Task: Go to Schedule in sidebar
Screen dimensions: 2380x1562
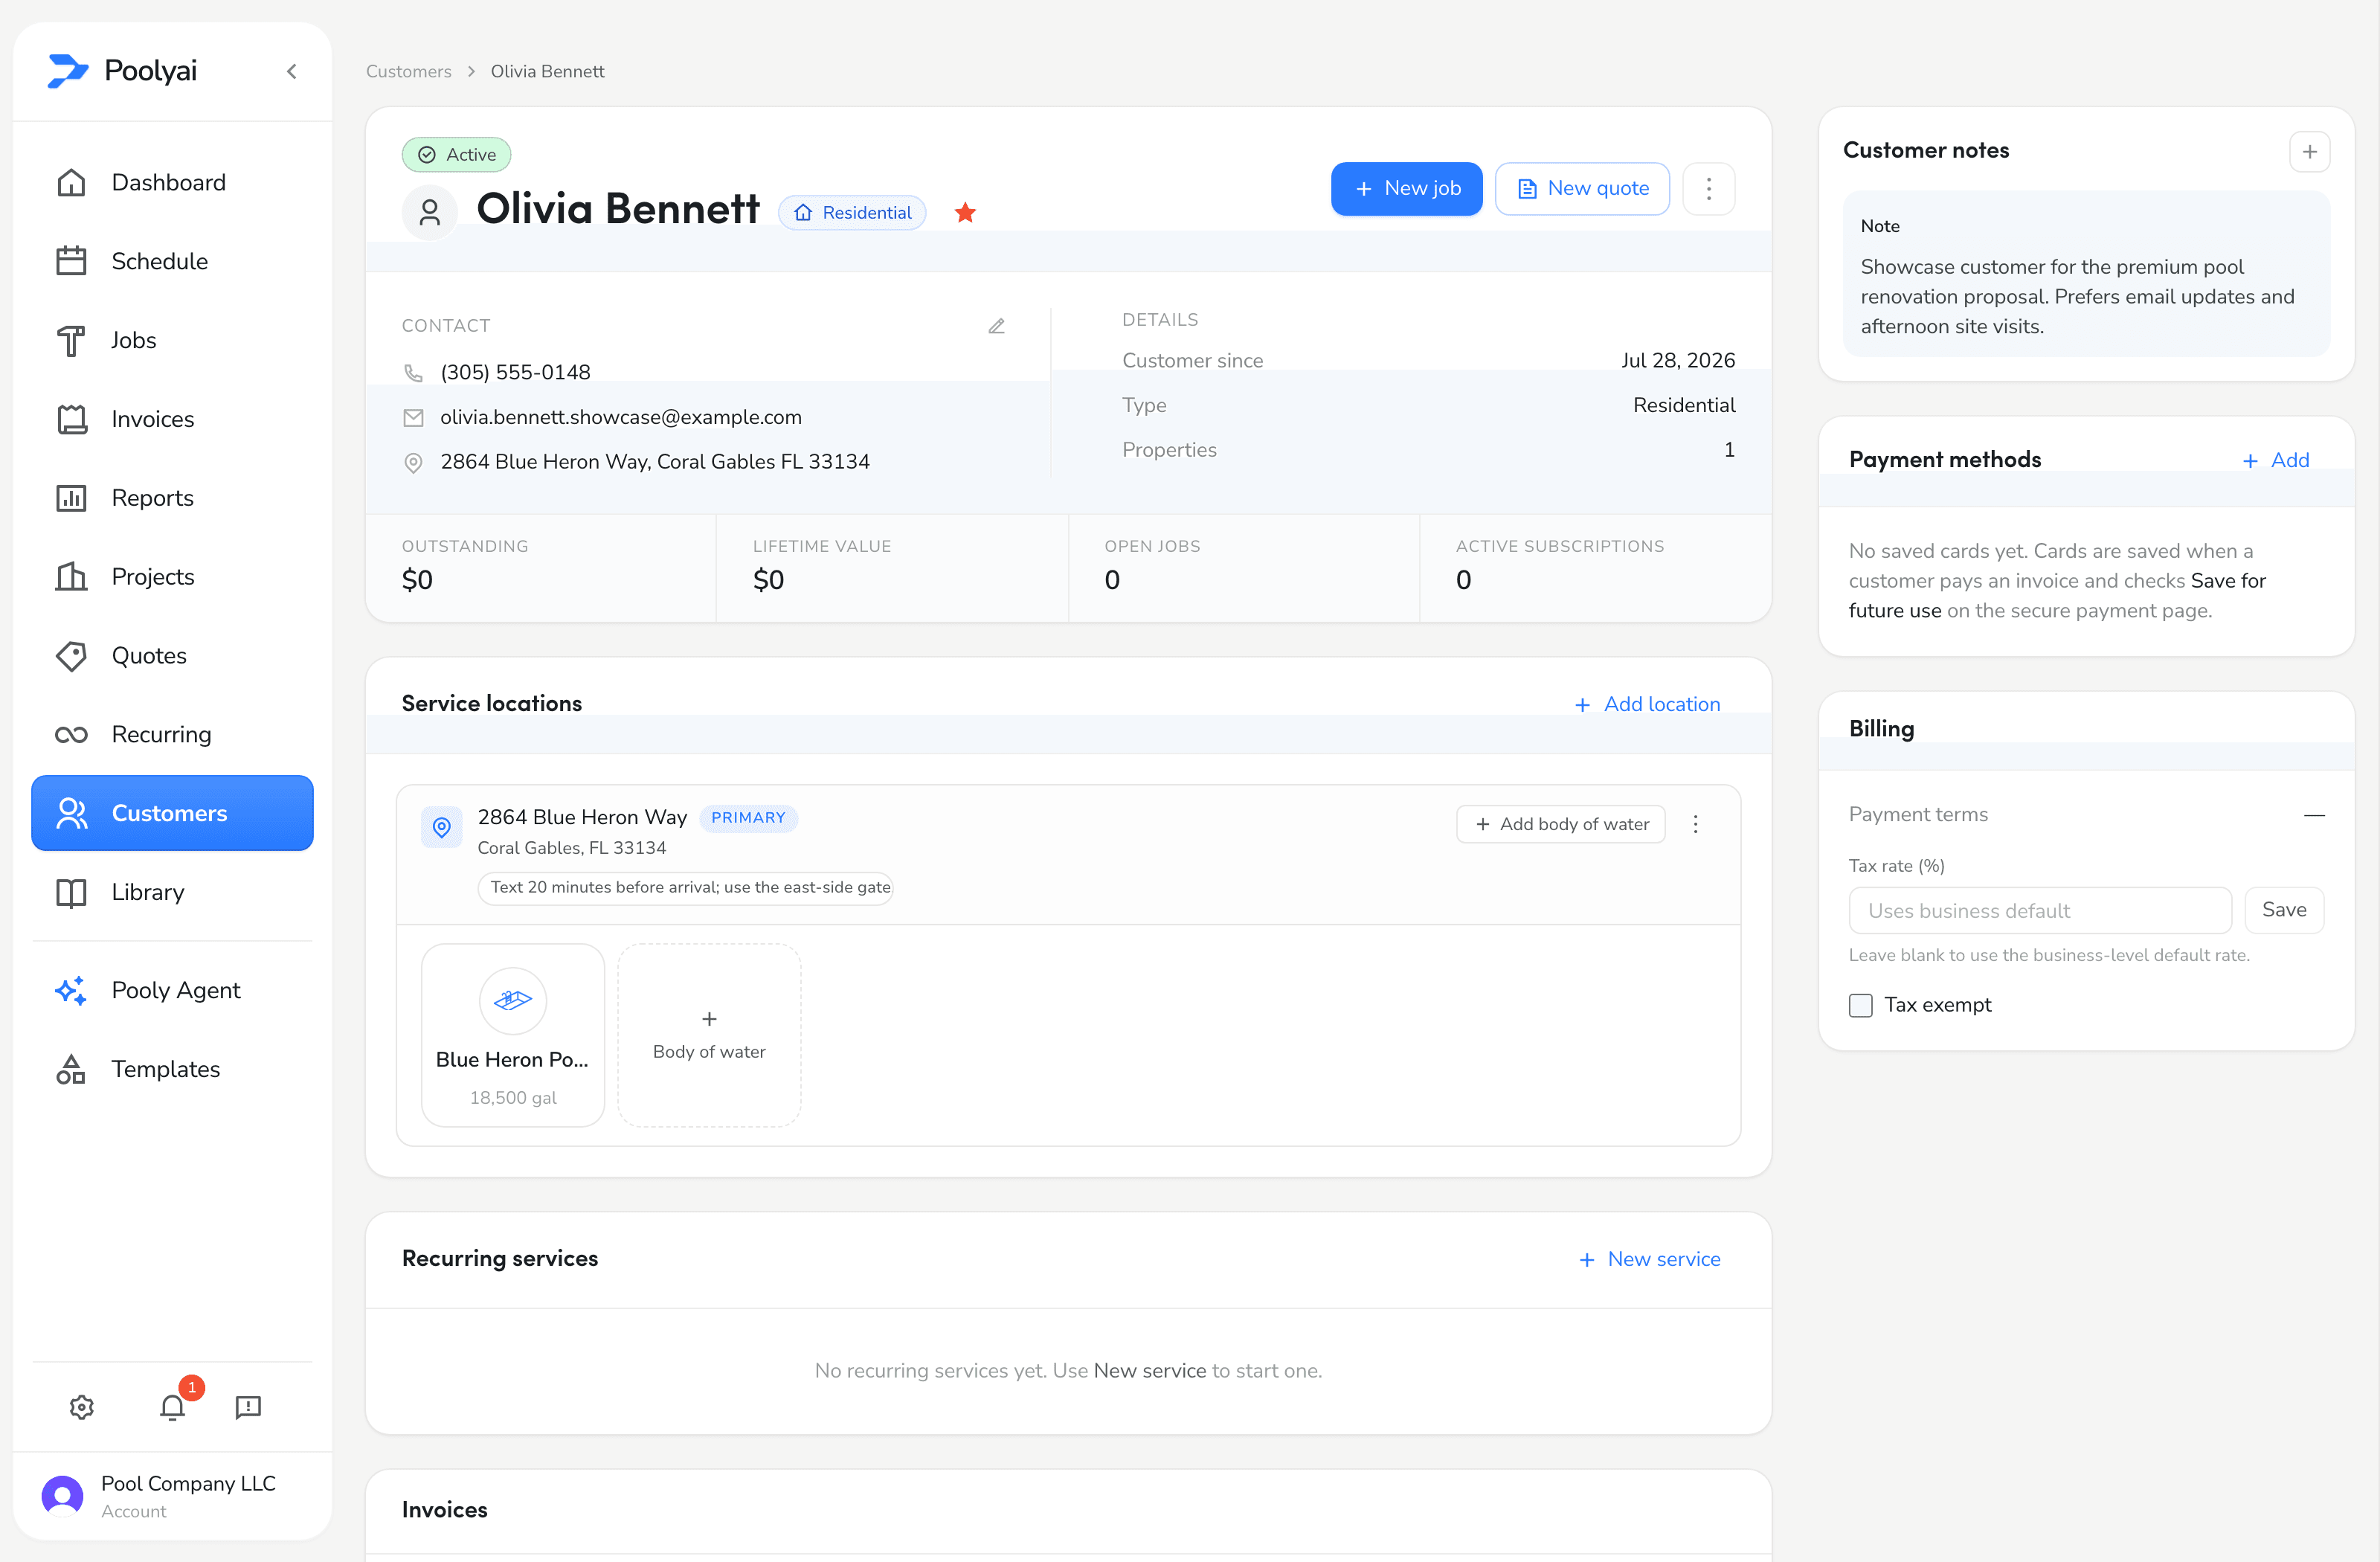Action: click(172, 262)
